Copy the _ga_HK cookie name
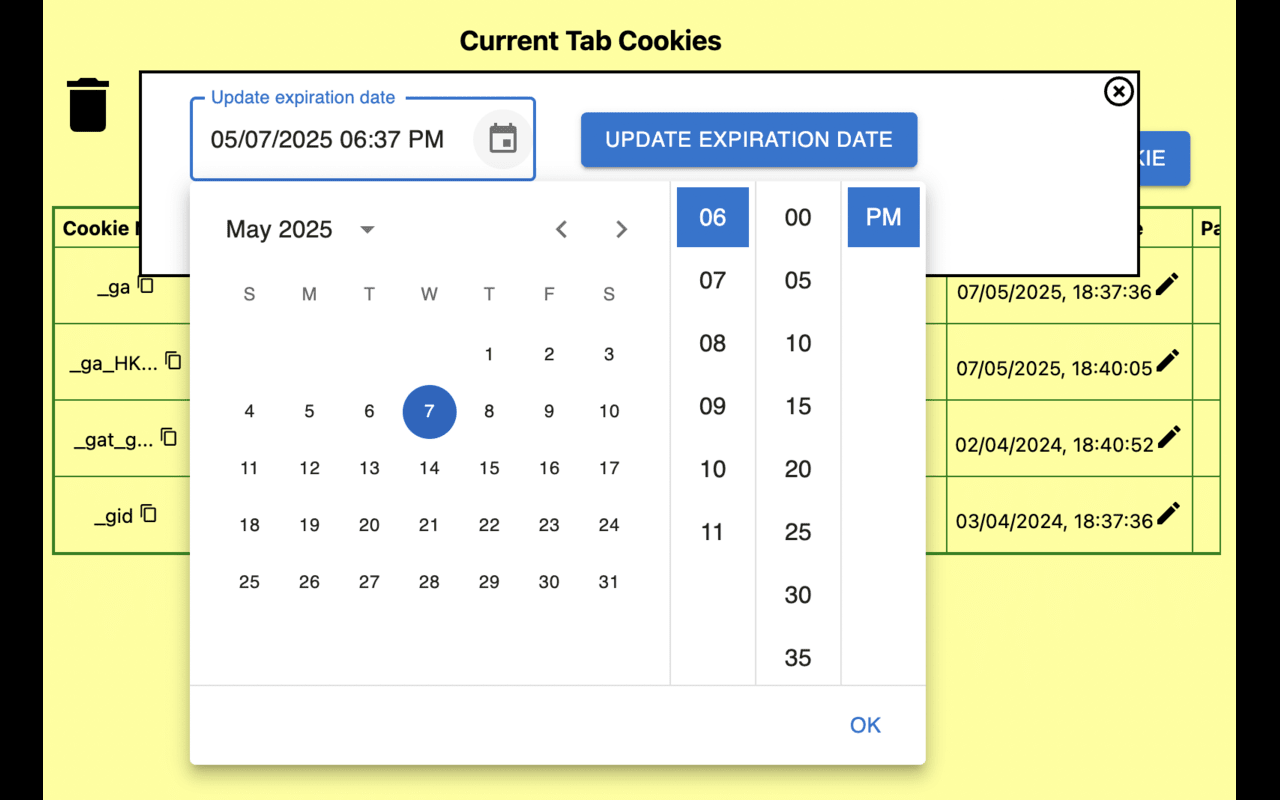Screen dimensions: 1280x800 171,359
